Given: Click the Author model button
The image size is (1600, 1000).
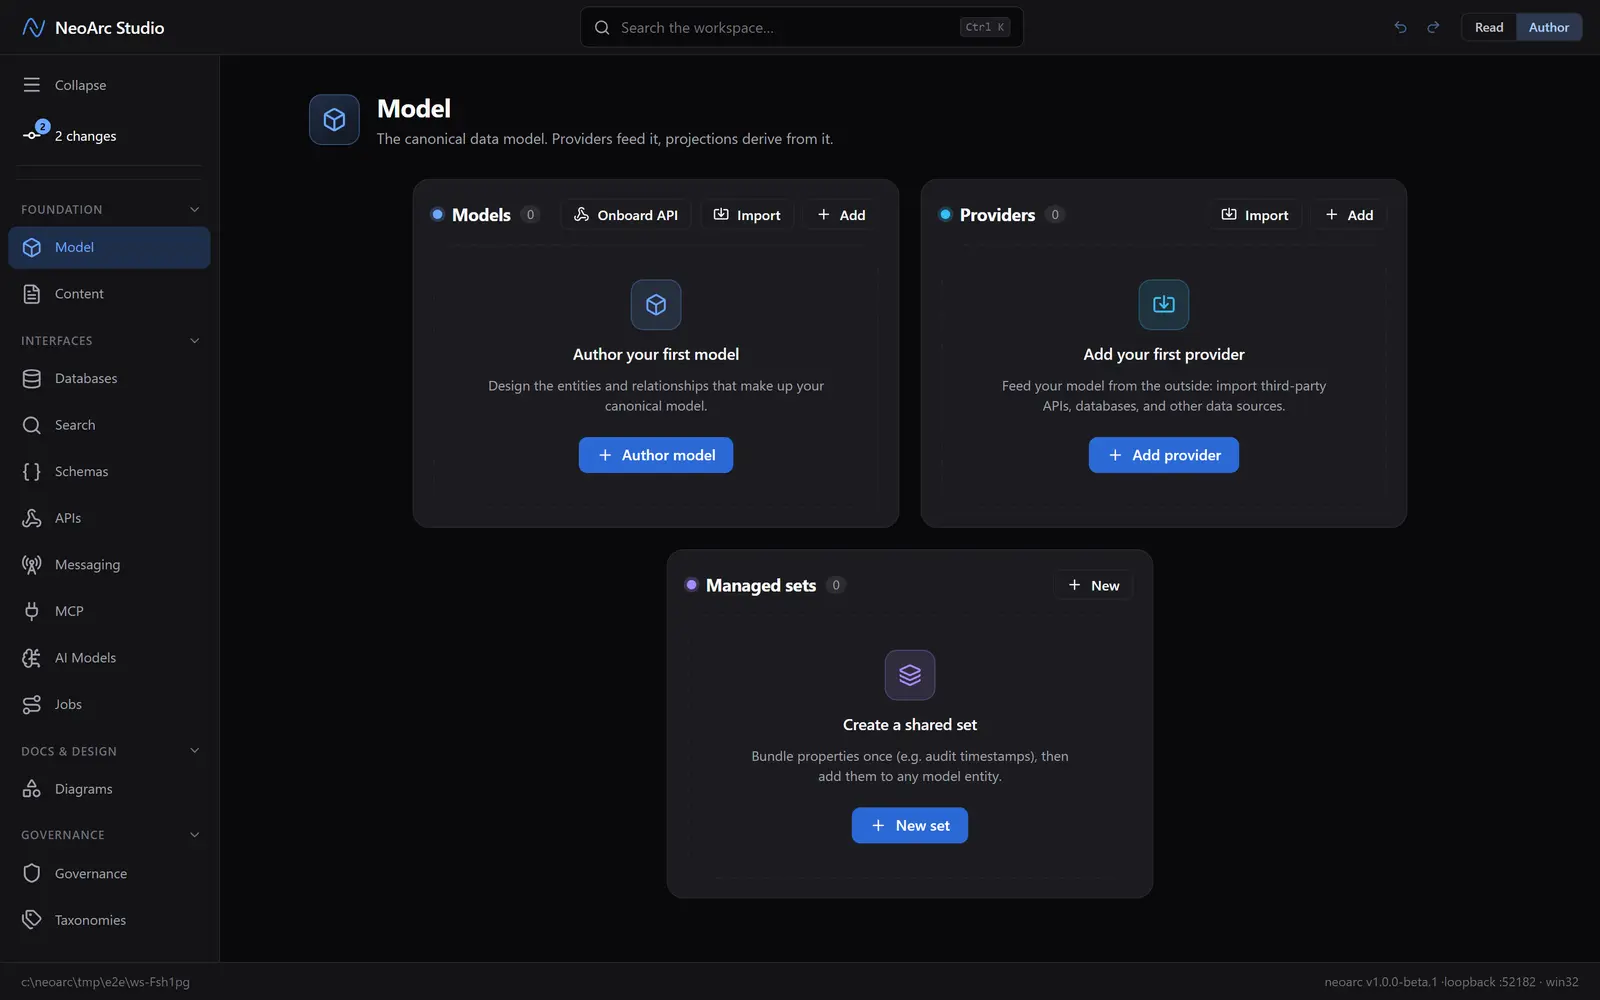Looking at the screenshot, I should tap(656, 455).
